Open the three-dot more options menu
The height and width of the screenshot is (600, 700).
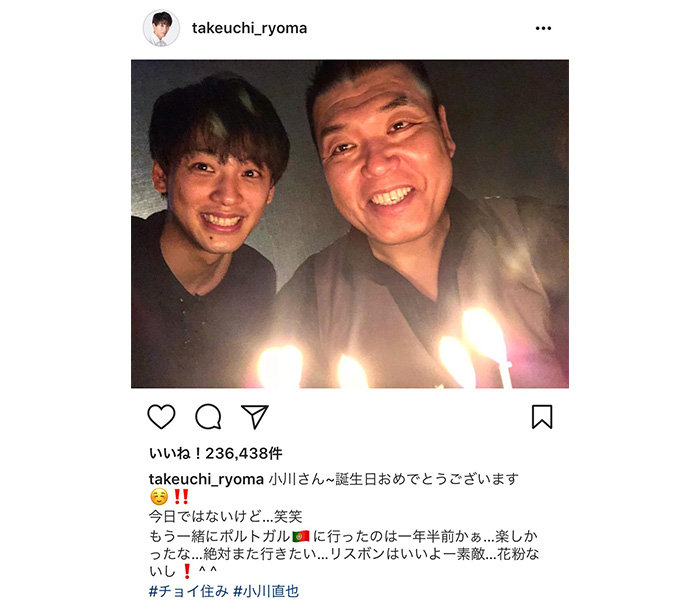pos(543,28)
